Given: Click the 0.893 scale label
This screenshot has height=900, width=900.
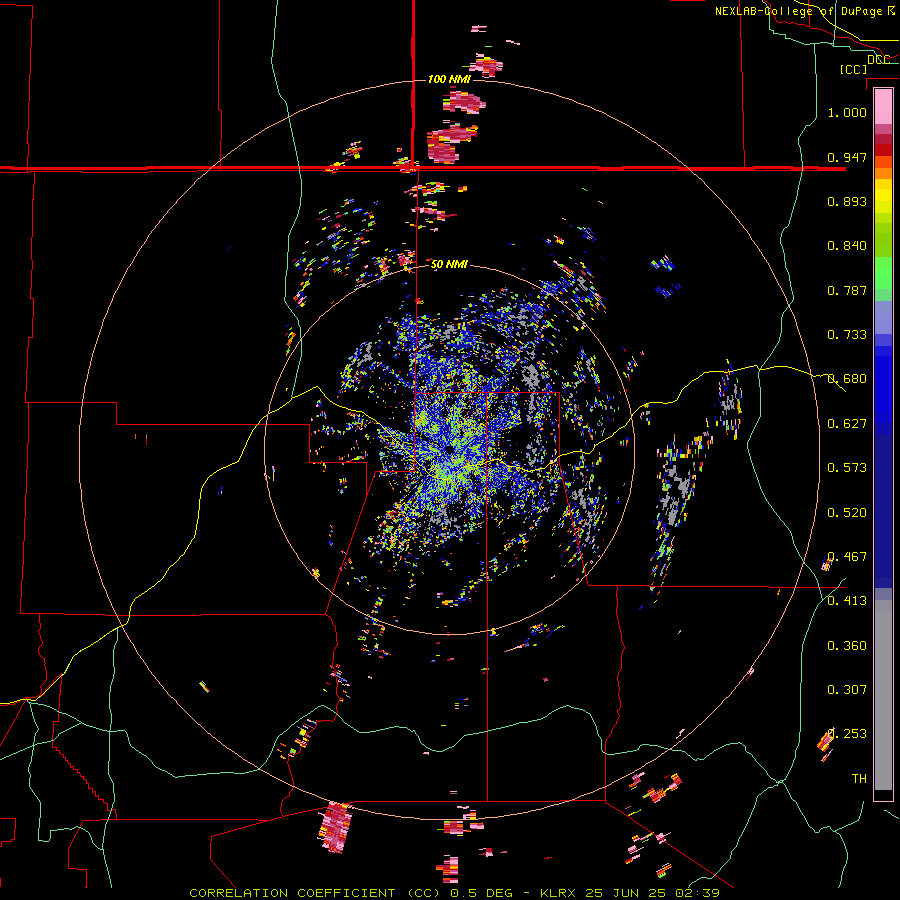Looking at the screenshot, I should (x=847, y=201).
